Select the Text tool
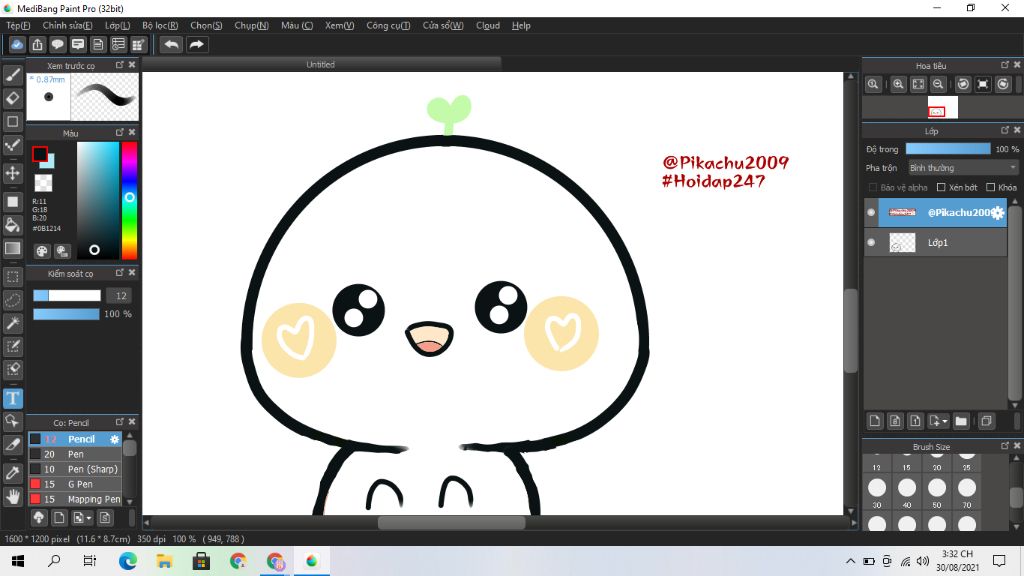The height and width of the screenshot is (576, 1024). click(x=12, y=398)
